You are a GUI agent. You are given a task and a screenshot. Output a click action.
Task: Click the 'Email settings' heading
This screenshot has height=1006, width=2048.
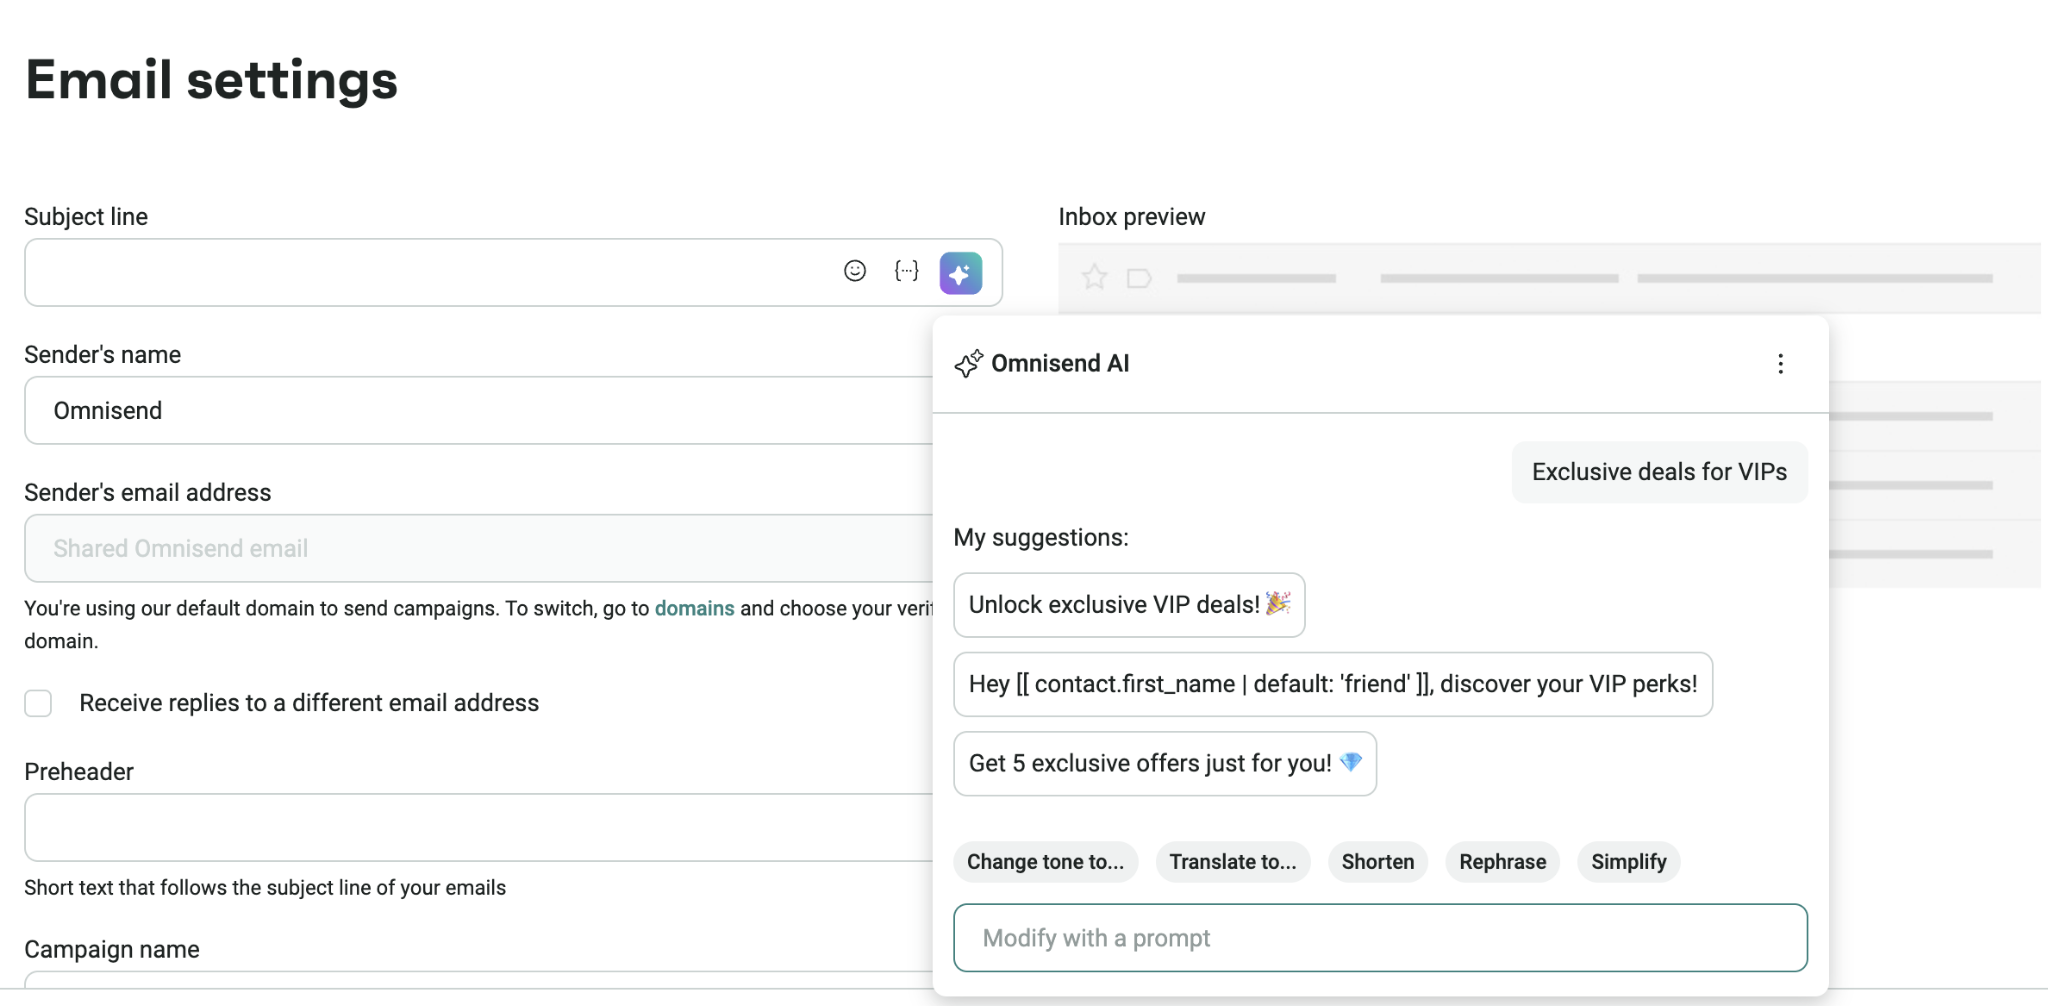pos(212,80)
